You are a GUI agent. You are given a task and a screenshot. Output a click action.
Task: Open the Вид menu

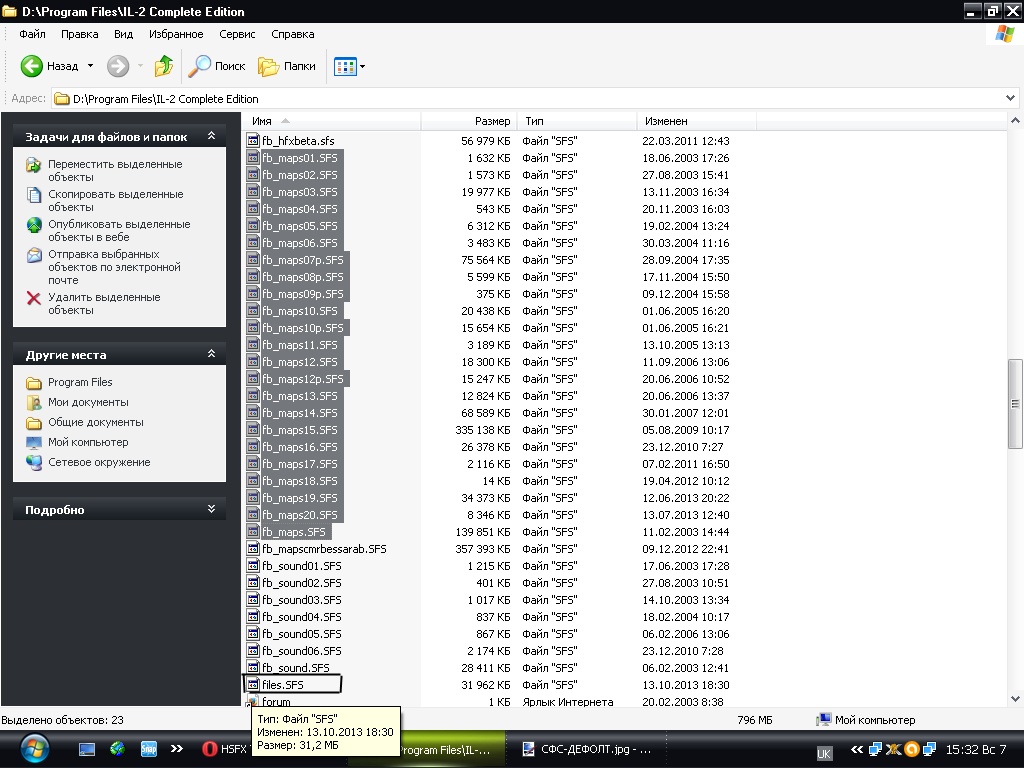pos(123,34)
